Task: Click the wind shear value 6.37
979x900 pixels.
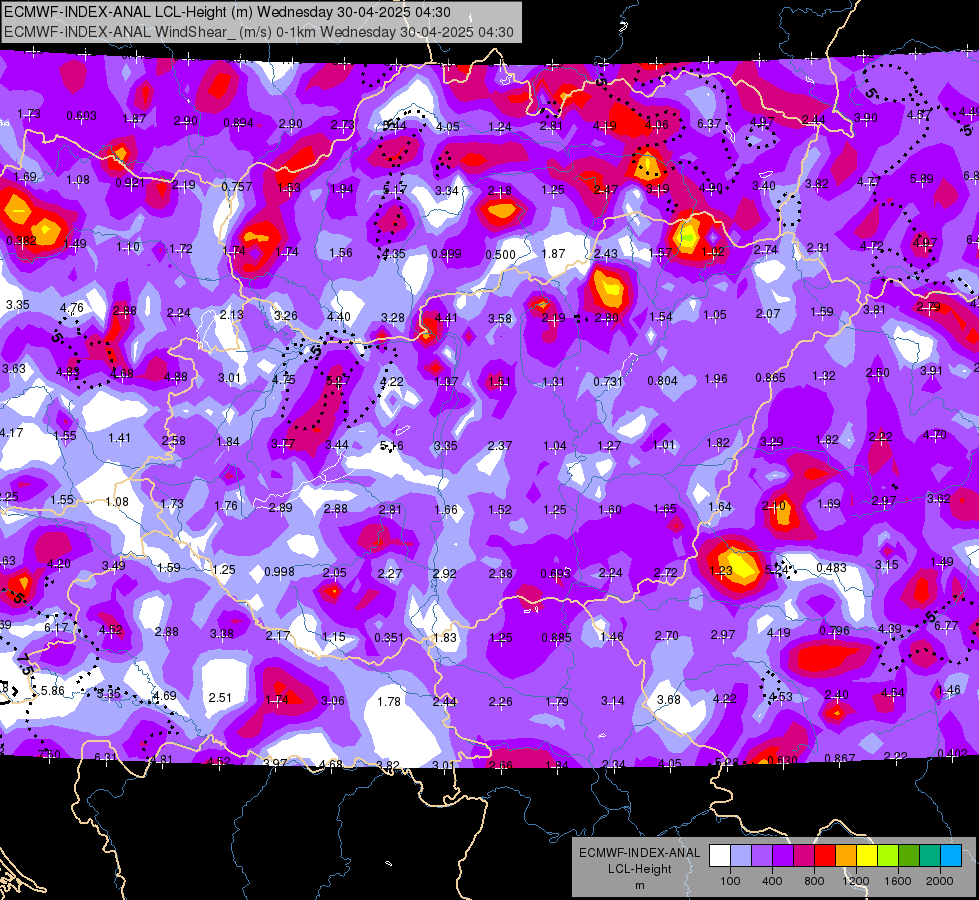Action: [709, 124]
